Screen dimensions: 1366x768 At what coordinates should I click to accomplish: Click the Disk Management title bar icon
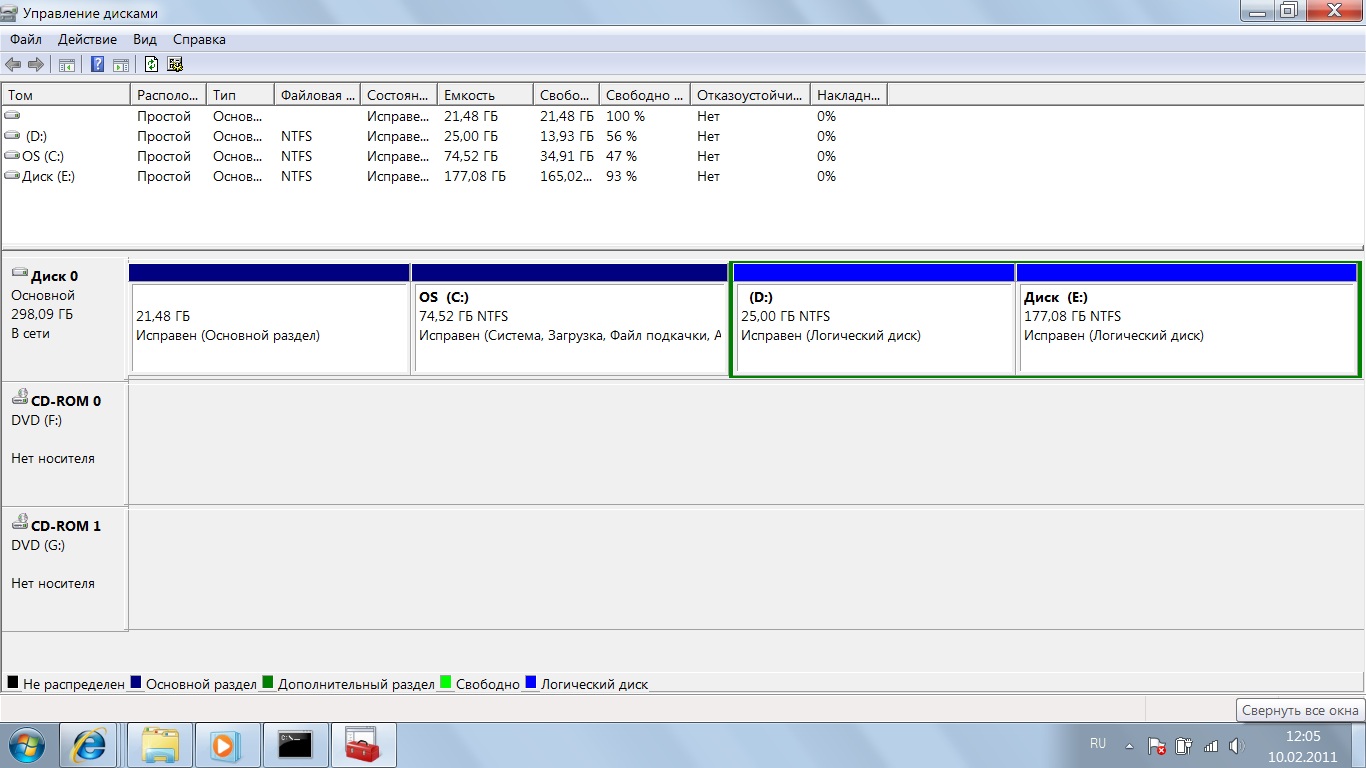click(11, 13)
